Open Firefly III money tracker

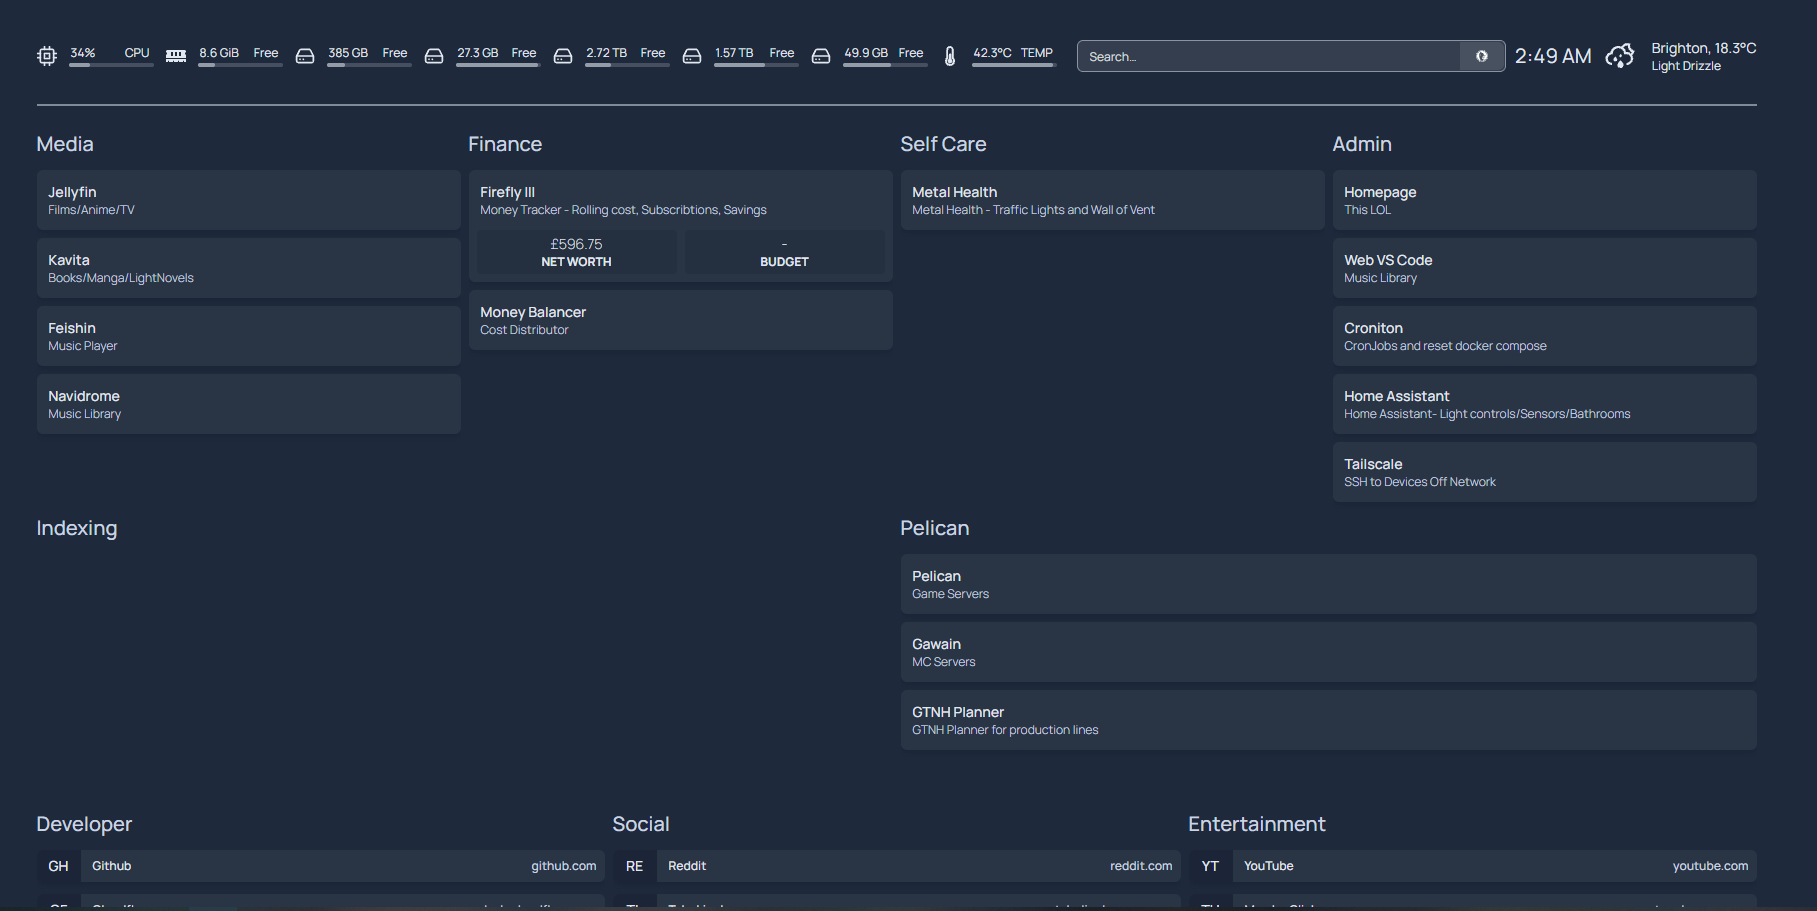click(681, 200)
